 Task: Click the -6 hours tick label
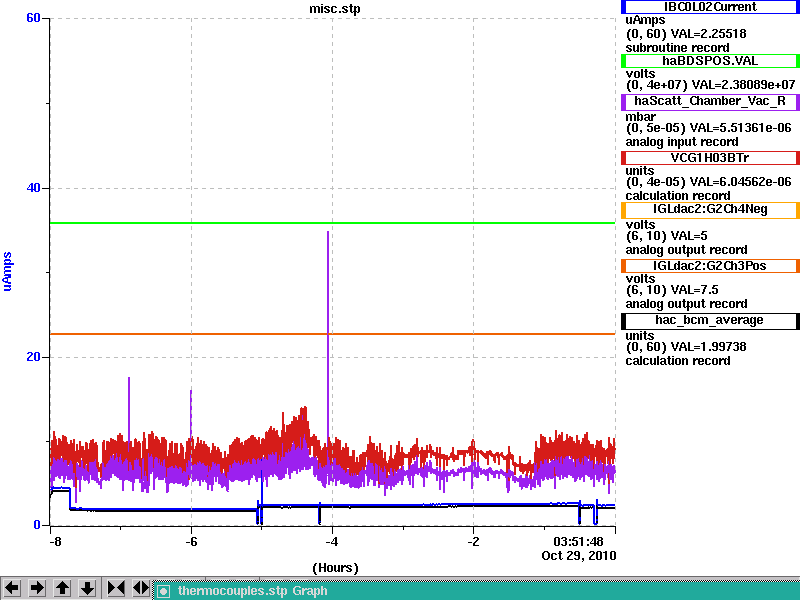191,542
